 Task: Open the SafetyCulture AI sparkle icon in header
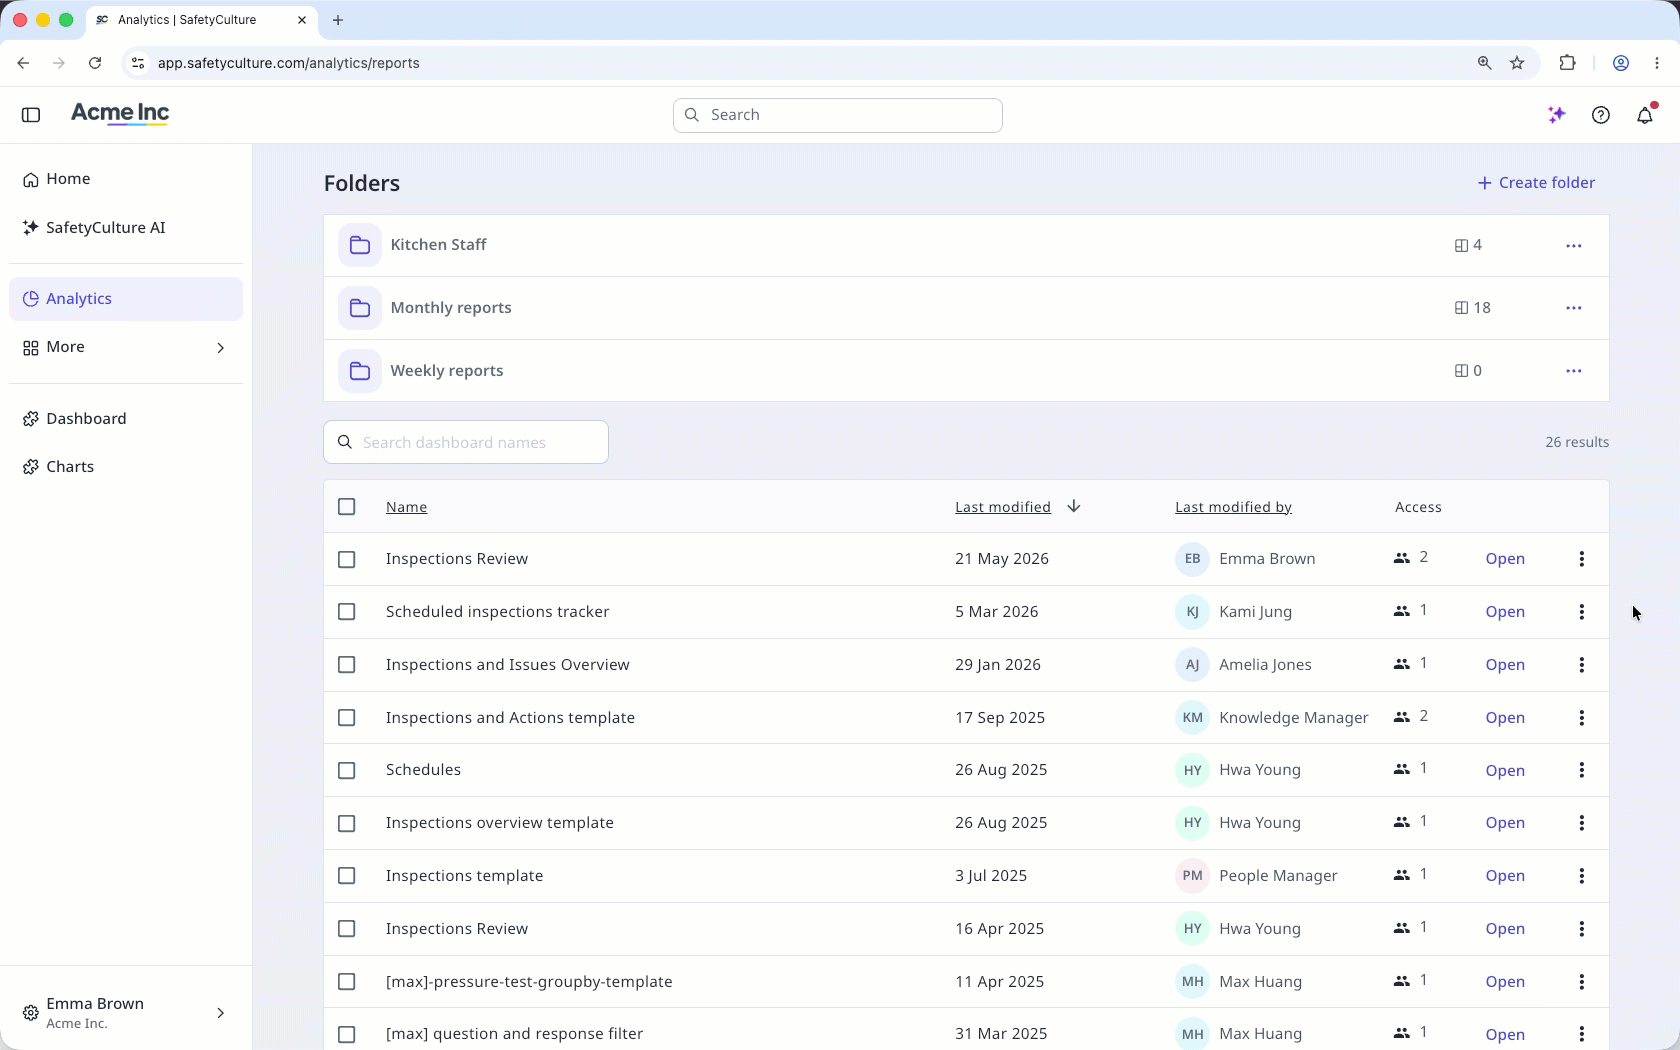pyautogui.click(x=1556, y=115)
